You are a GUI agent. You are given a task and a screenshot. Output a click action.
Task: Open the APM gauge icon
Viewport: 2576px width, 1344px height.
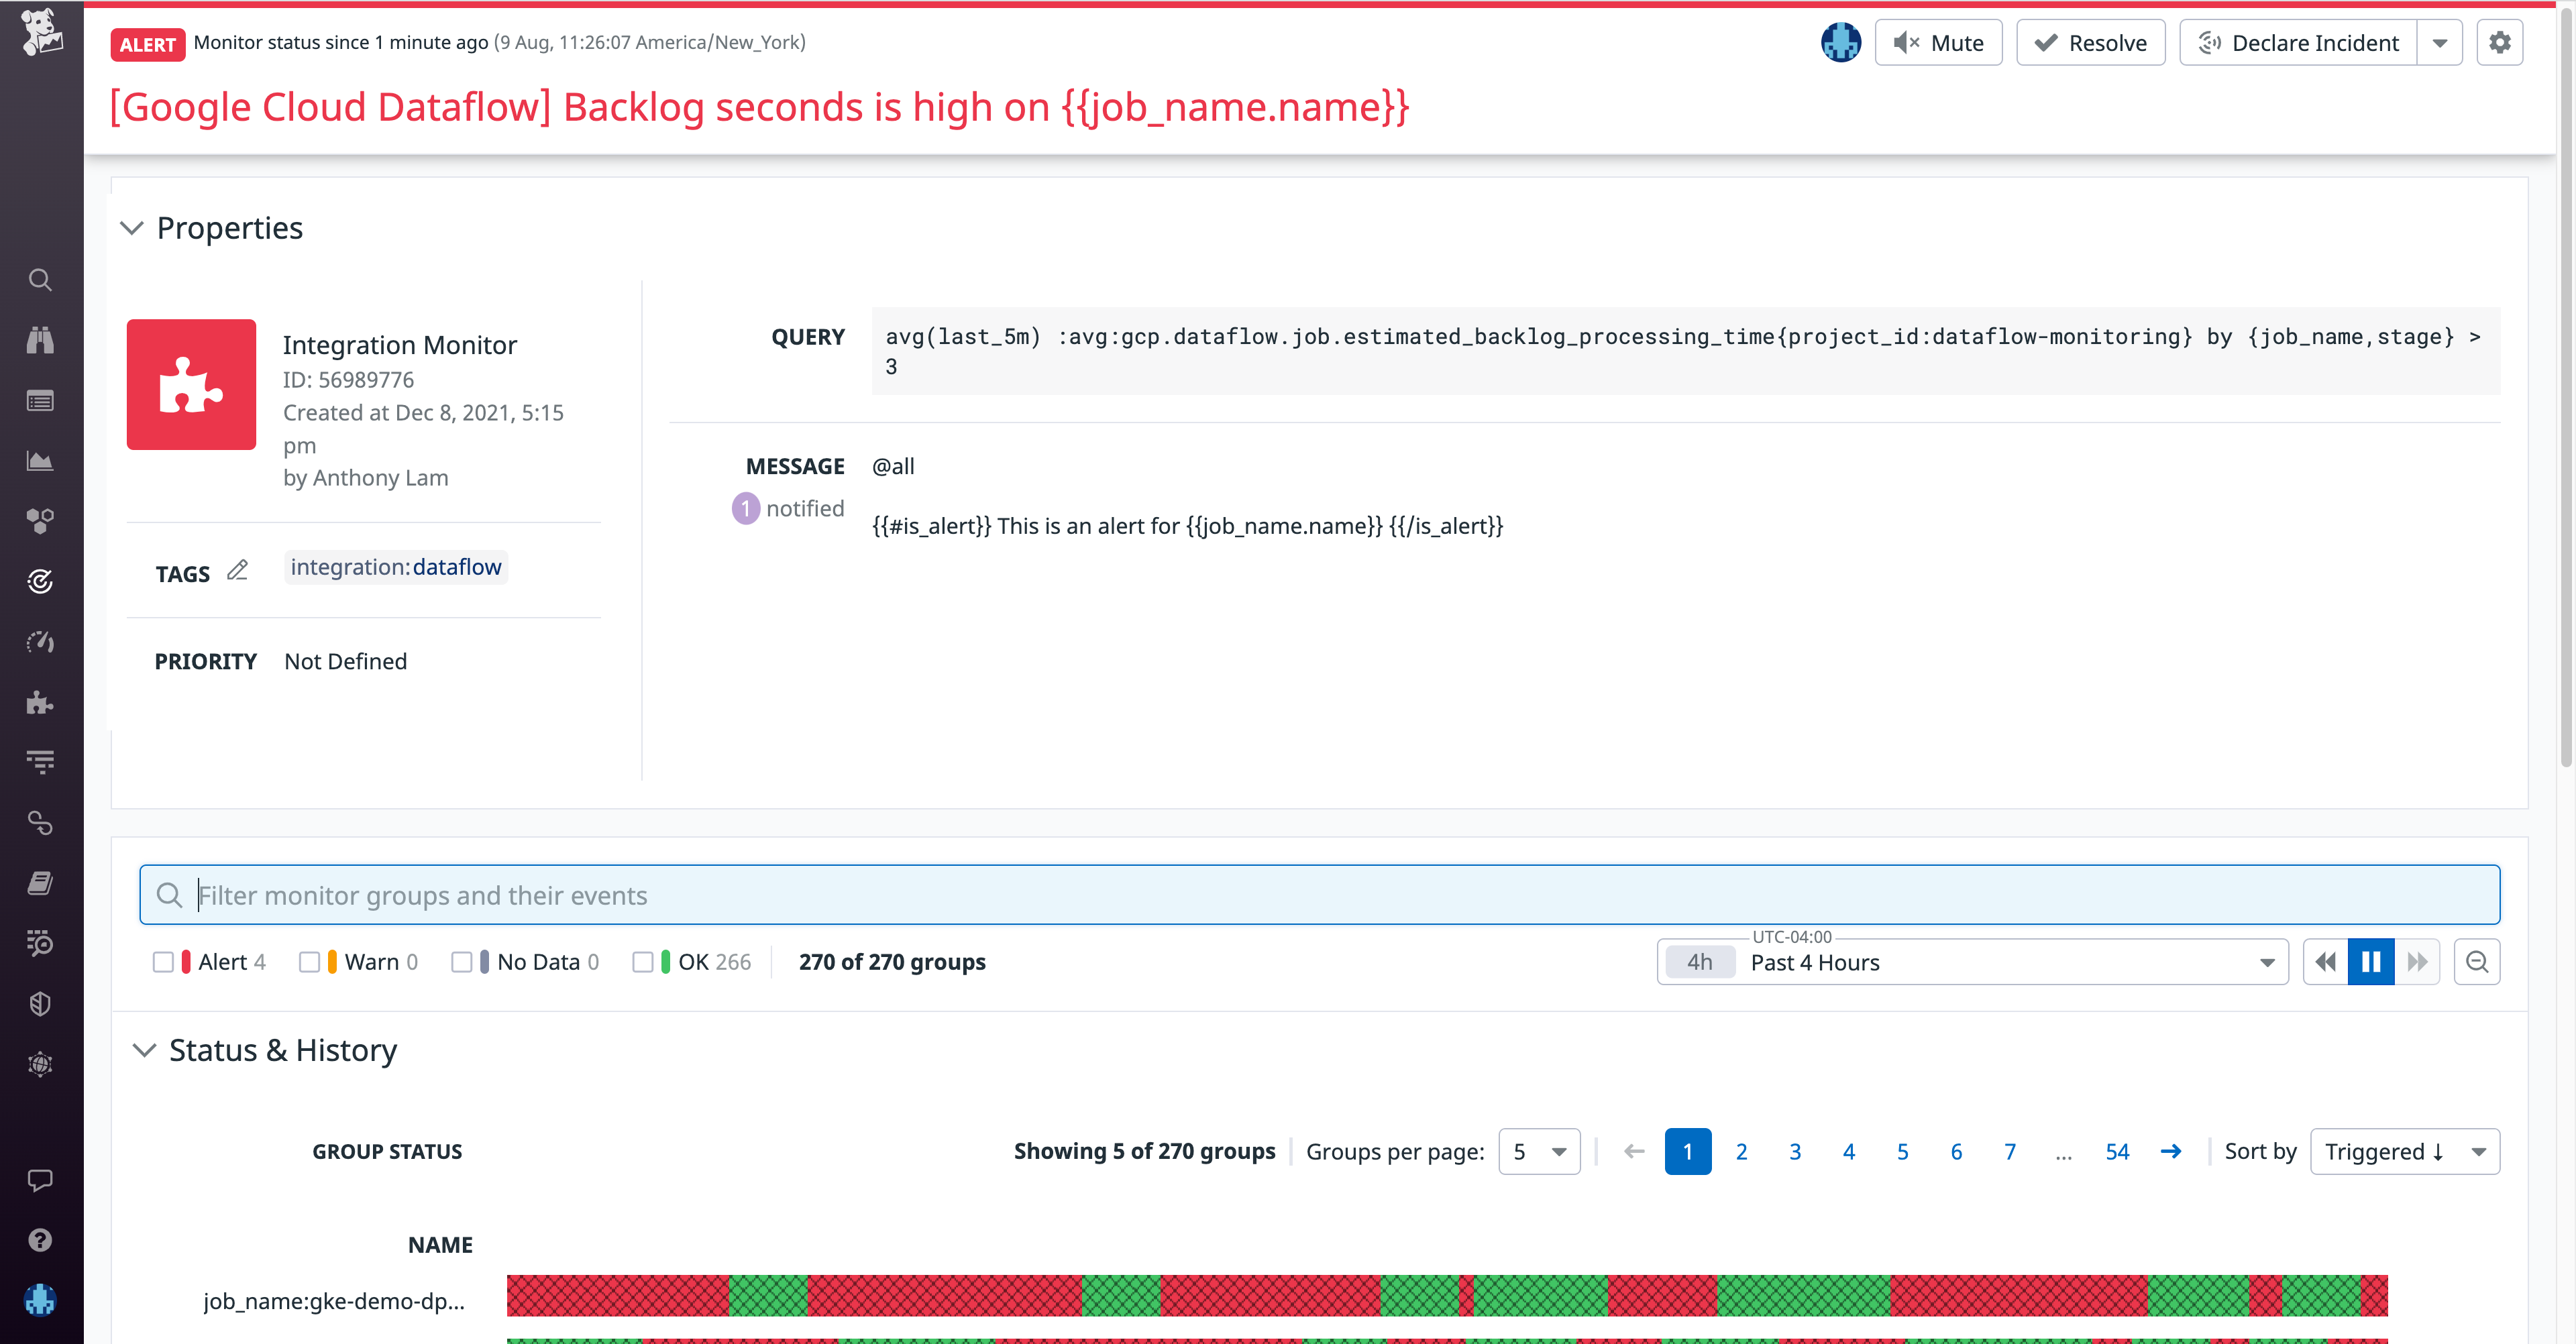pyautogui.click(x=40, y=642)
